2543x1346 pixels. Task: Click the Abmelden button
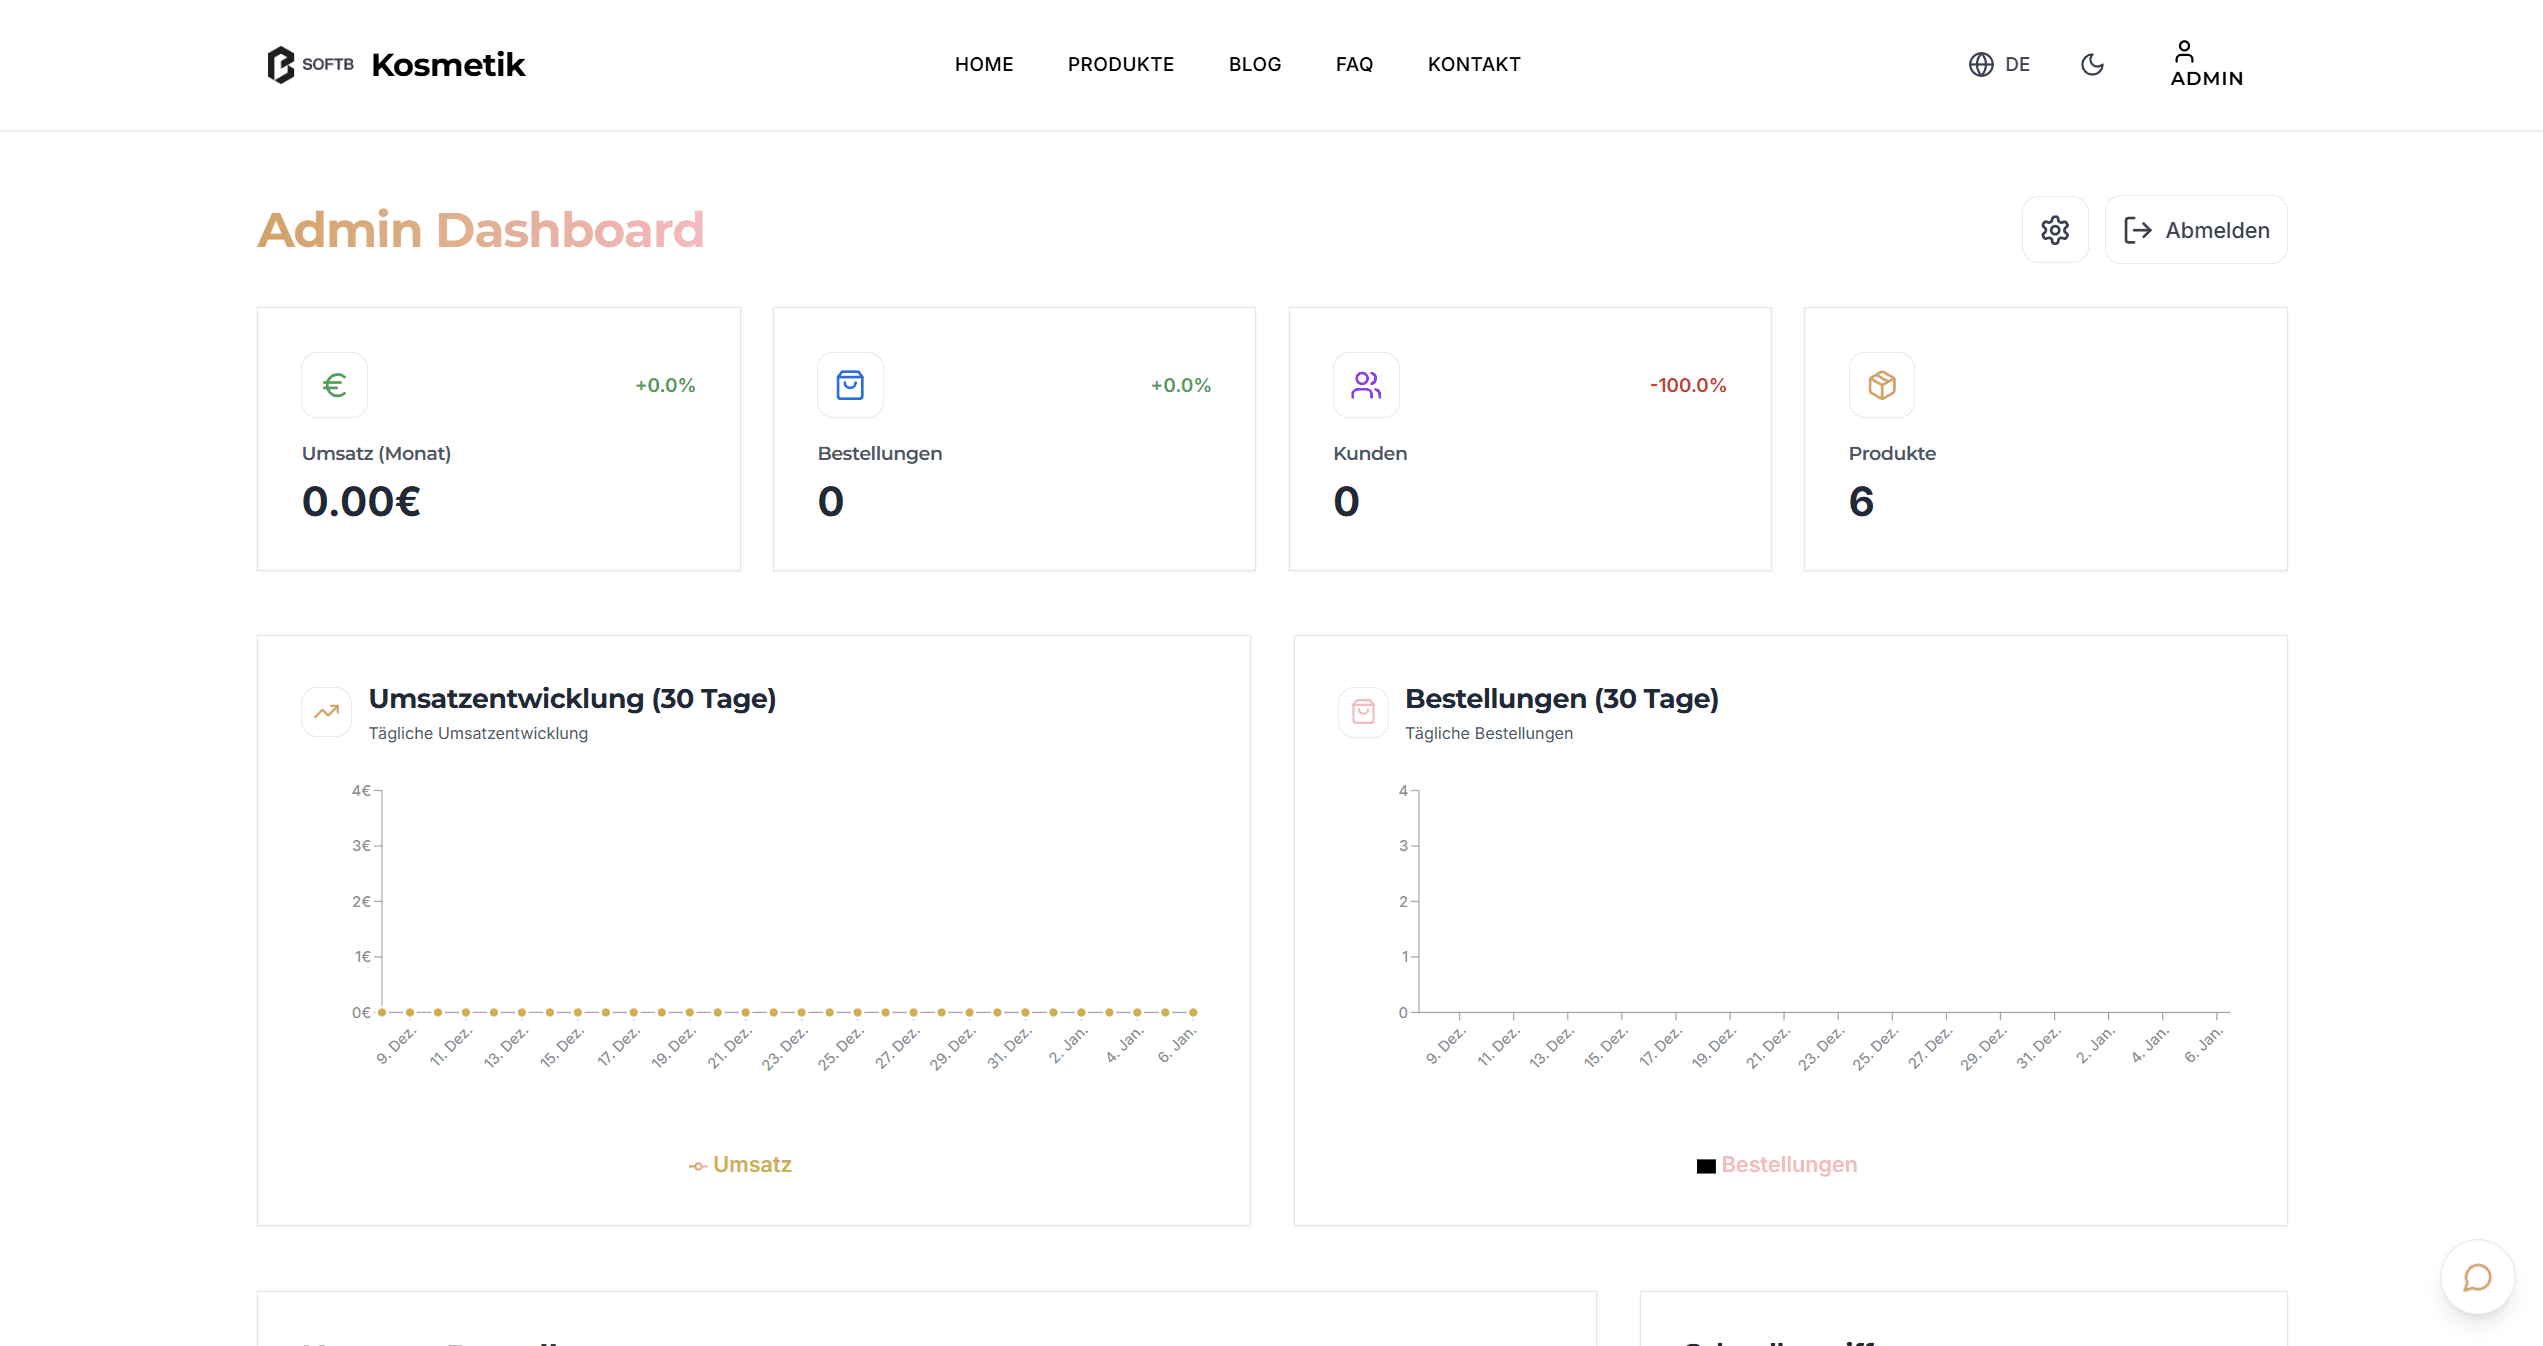tap(2195, 230)
